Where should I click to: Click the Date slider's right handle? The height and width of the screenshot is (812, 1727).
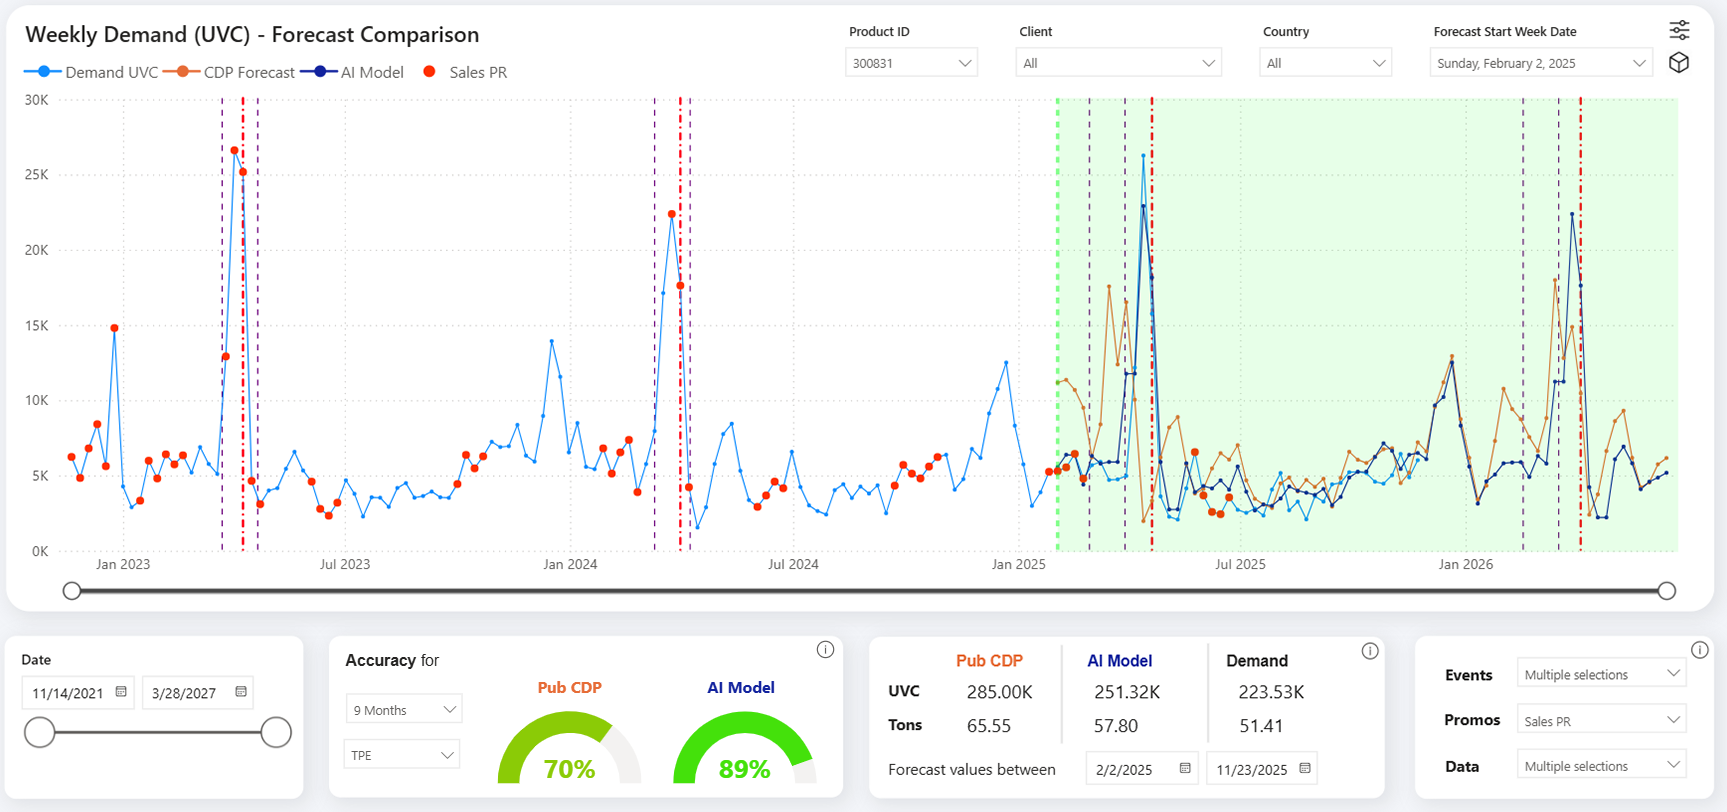click(276, 732)
